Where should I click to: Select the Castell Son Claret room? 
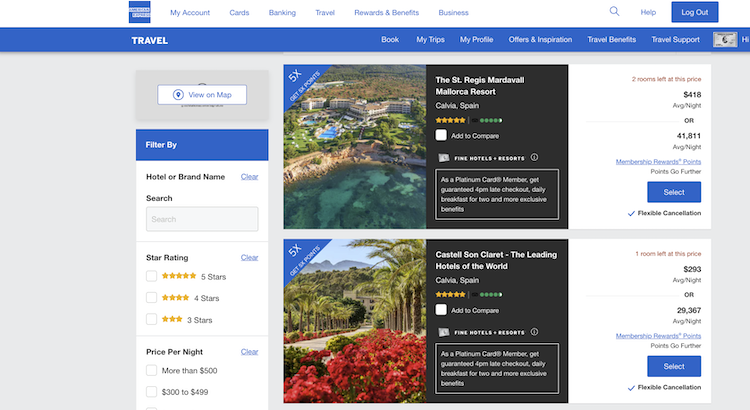click(674, 366)
